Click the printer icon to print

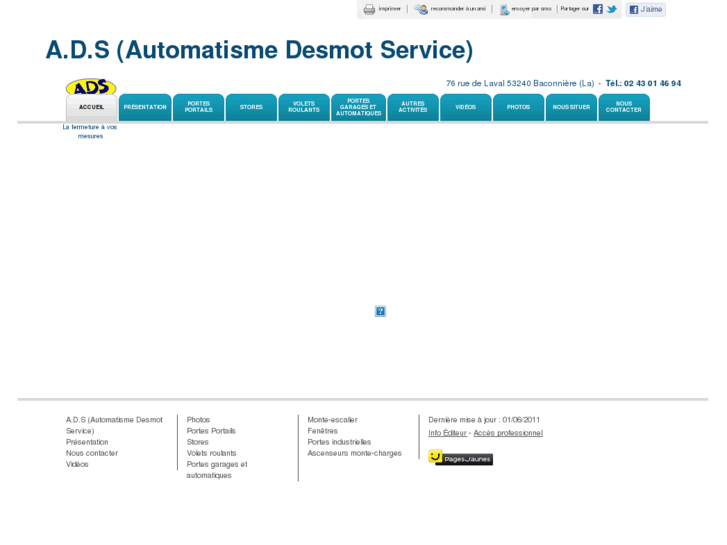point(369,9)
